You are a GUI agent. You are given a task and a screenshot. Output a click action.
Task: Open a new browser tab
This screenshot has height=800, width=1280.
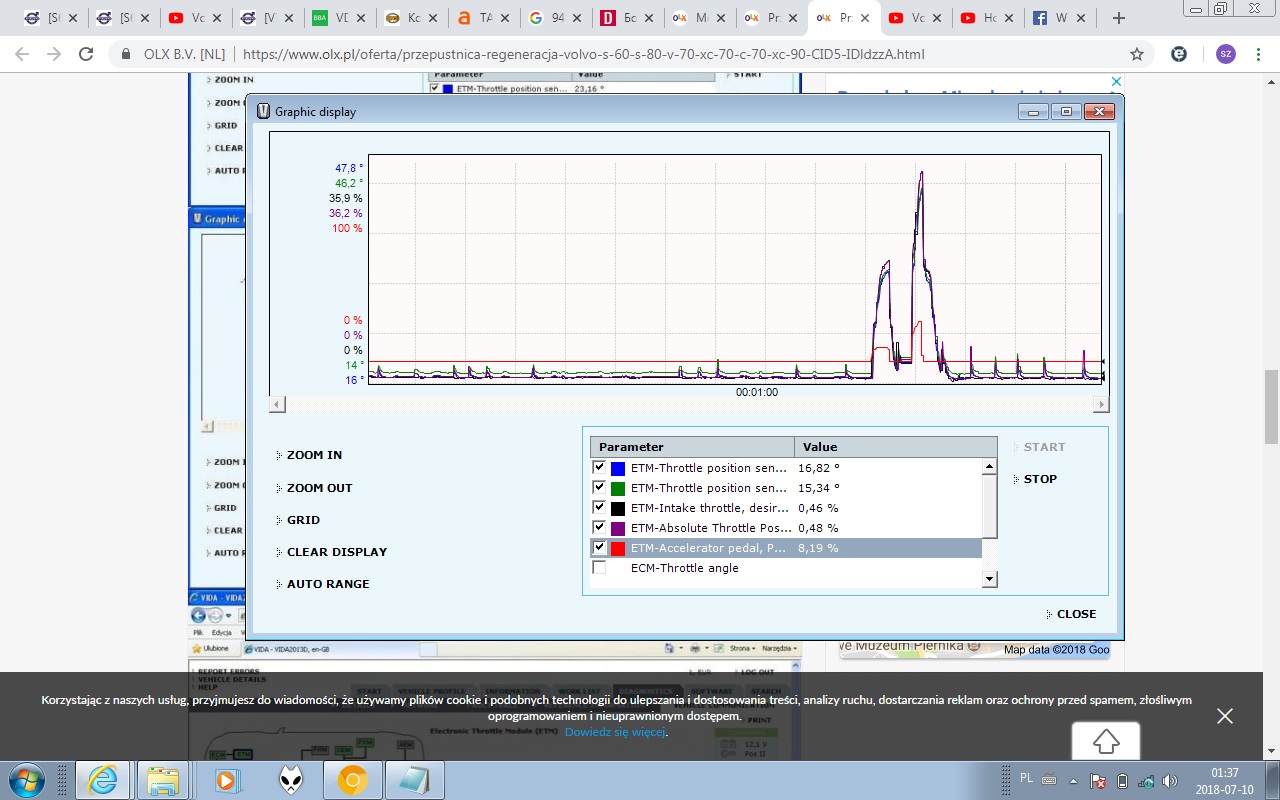(1118, 18)
